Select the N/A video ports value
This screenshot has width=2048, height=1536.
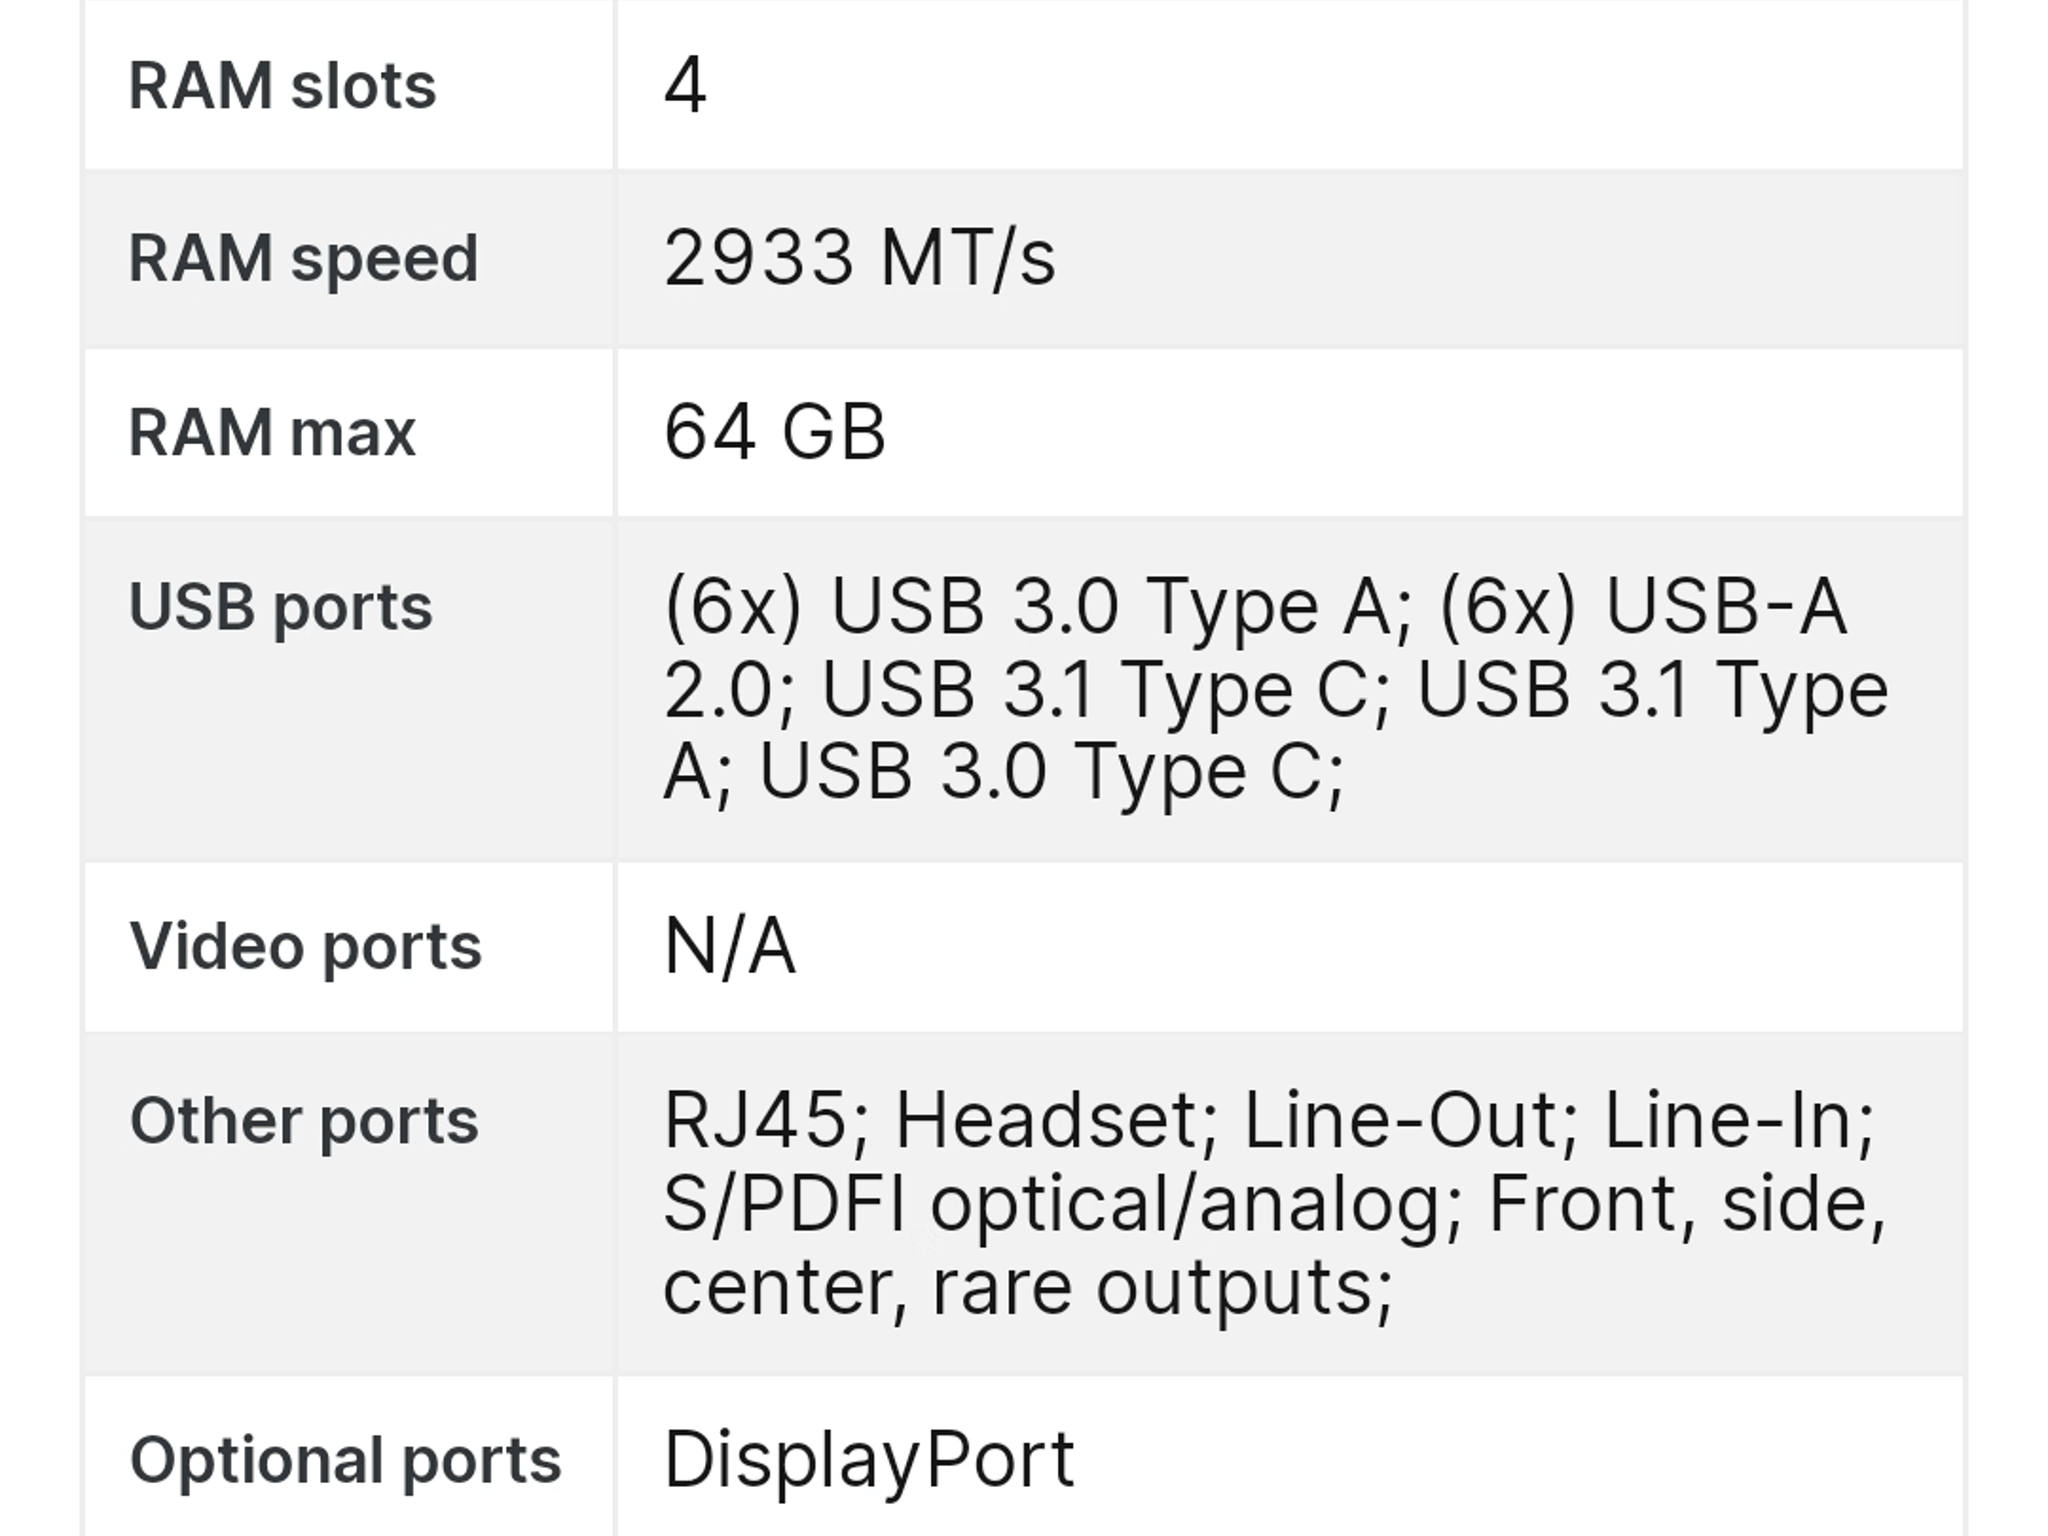[x=729, y=946]
